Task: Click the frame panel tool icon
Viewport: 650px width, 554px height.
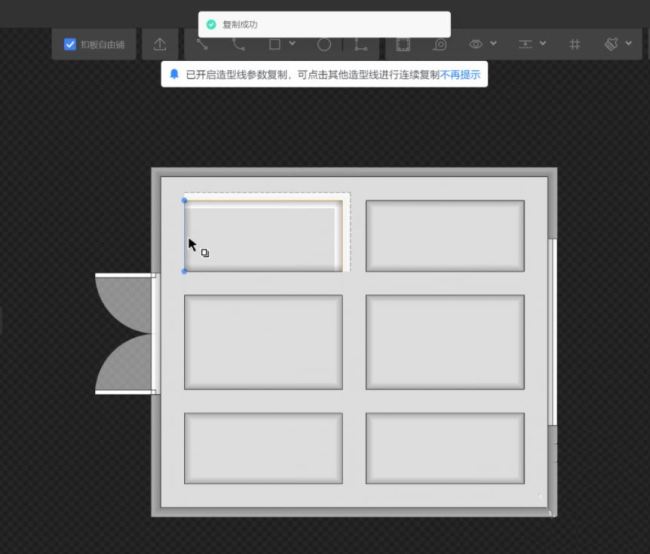Action: [x=403, y=45]
